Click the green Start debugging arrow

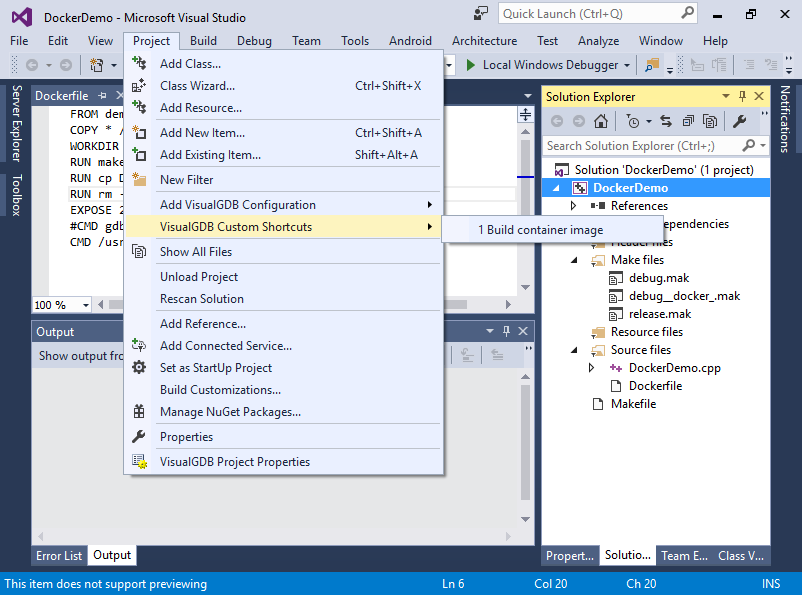[x=471, y=65]
